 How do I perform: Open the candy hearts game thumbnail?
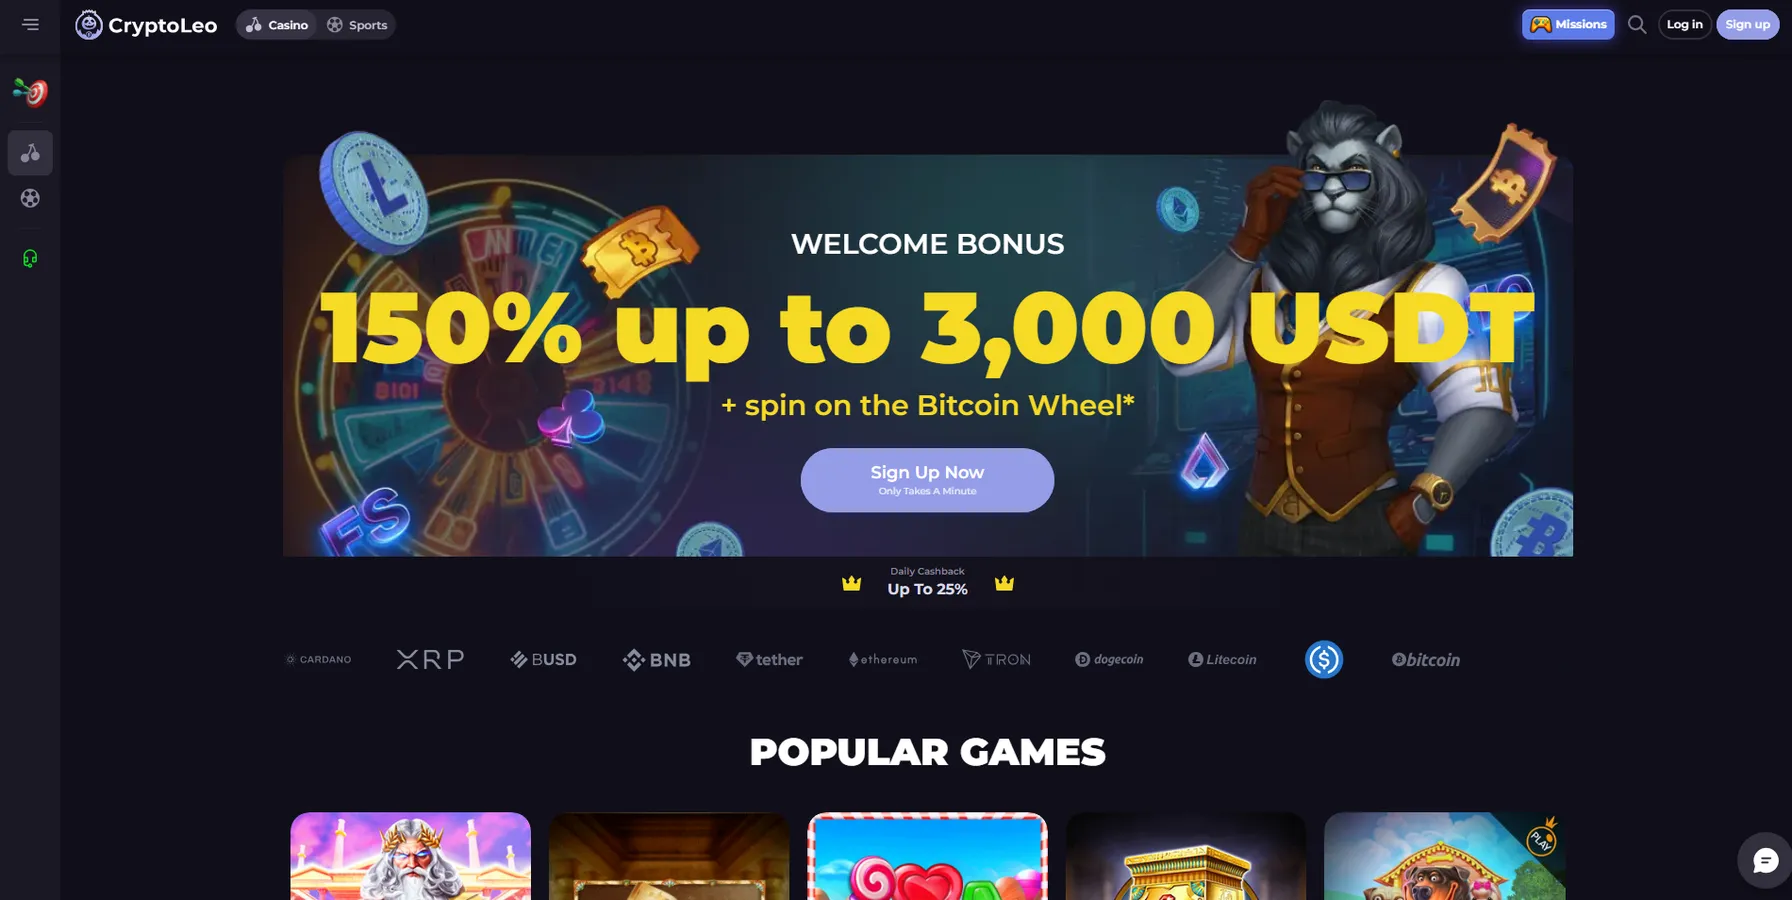click(927, 856)
